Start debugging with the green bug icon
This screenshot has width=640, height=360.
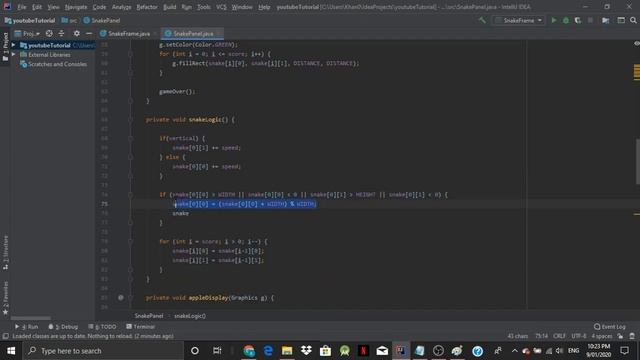point(566,20)
